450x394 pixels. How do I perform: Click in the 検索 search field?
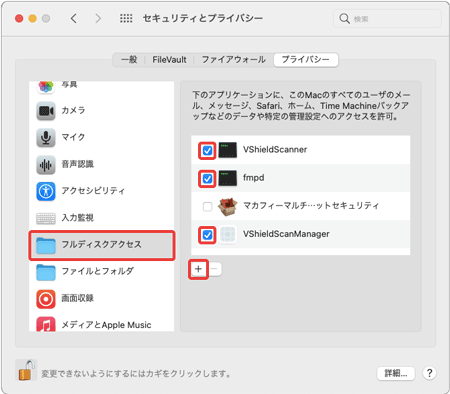pos(387,18)
